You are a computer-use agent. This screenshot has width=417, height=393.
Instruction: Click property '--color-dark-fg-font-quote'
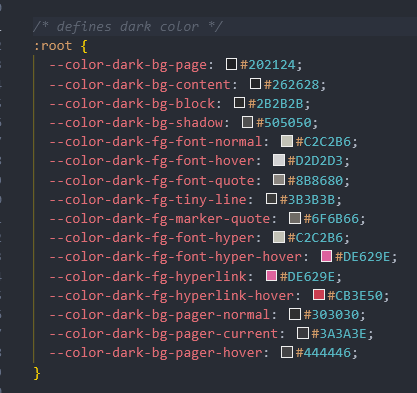coord(152,181)
